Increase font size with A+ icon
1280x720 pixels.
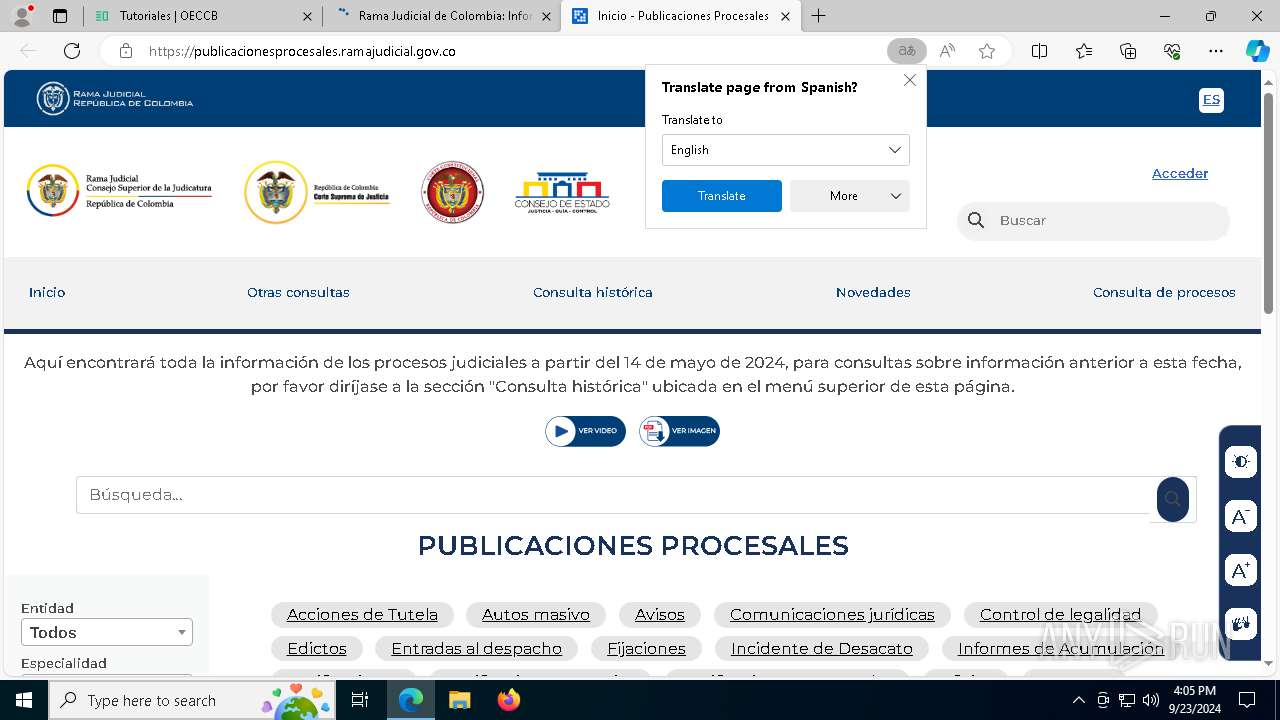[x=1241, y=570]
